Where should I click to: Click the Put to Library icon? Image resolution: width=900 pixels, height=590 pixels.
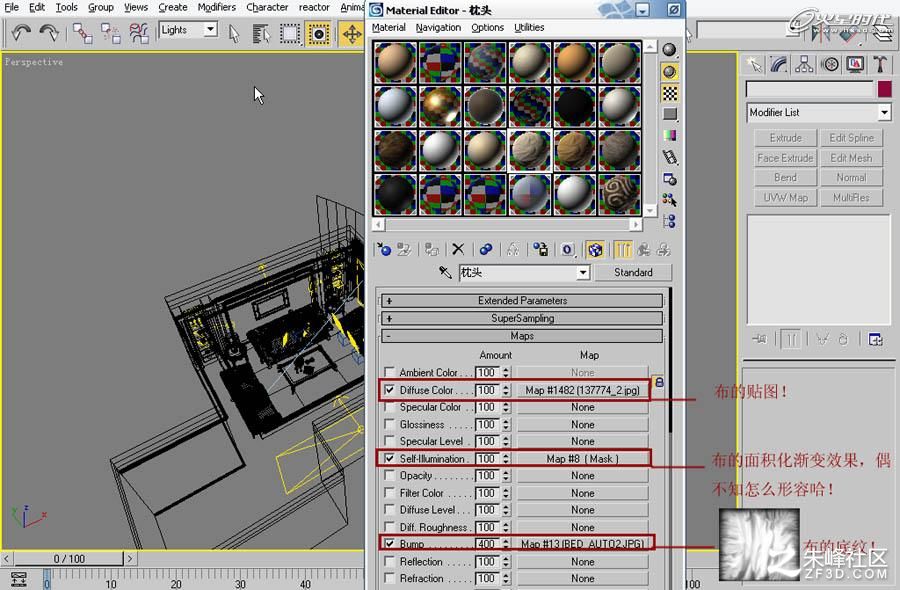click(540, 249)
